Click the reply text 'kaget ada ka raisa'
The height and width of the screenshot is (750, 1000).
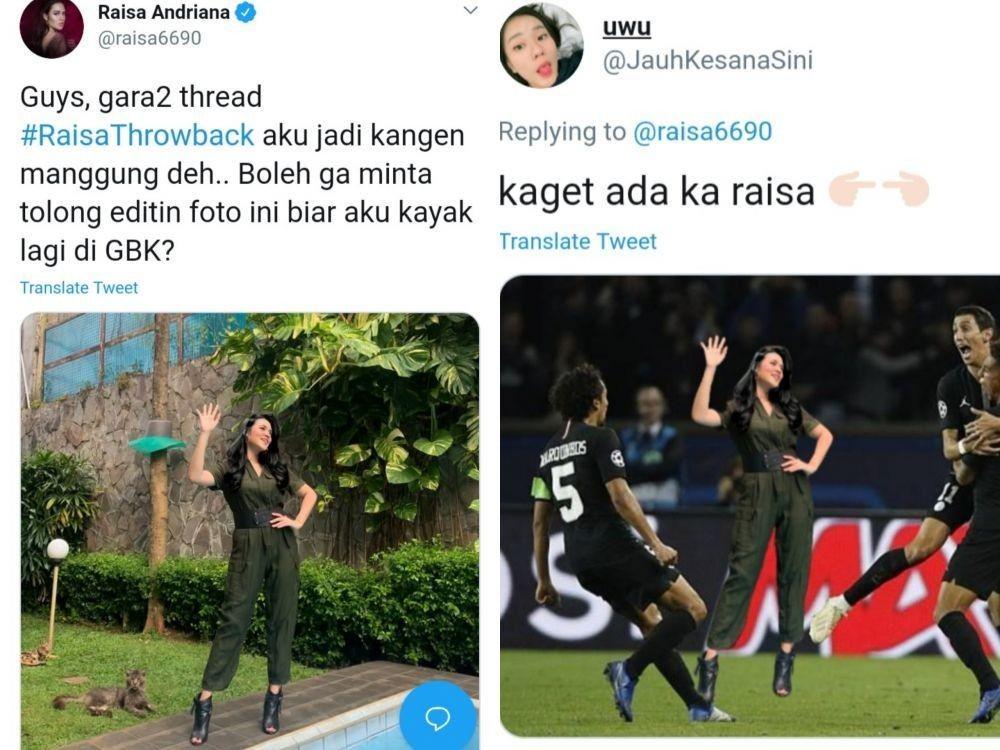click(656, 191)
